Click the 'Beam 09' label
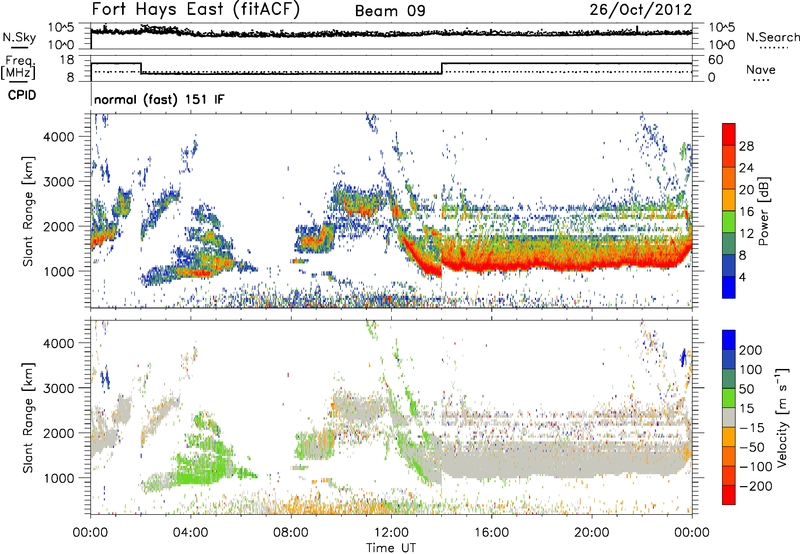The image size is (800, 554). [390, 11]
